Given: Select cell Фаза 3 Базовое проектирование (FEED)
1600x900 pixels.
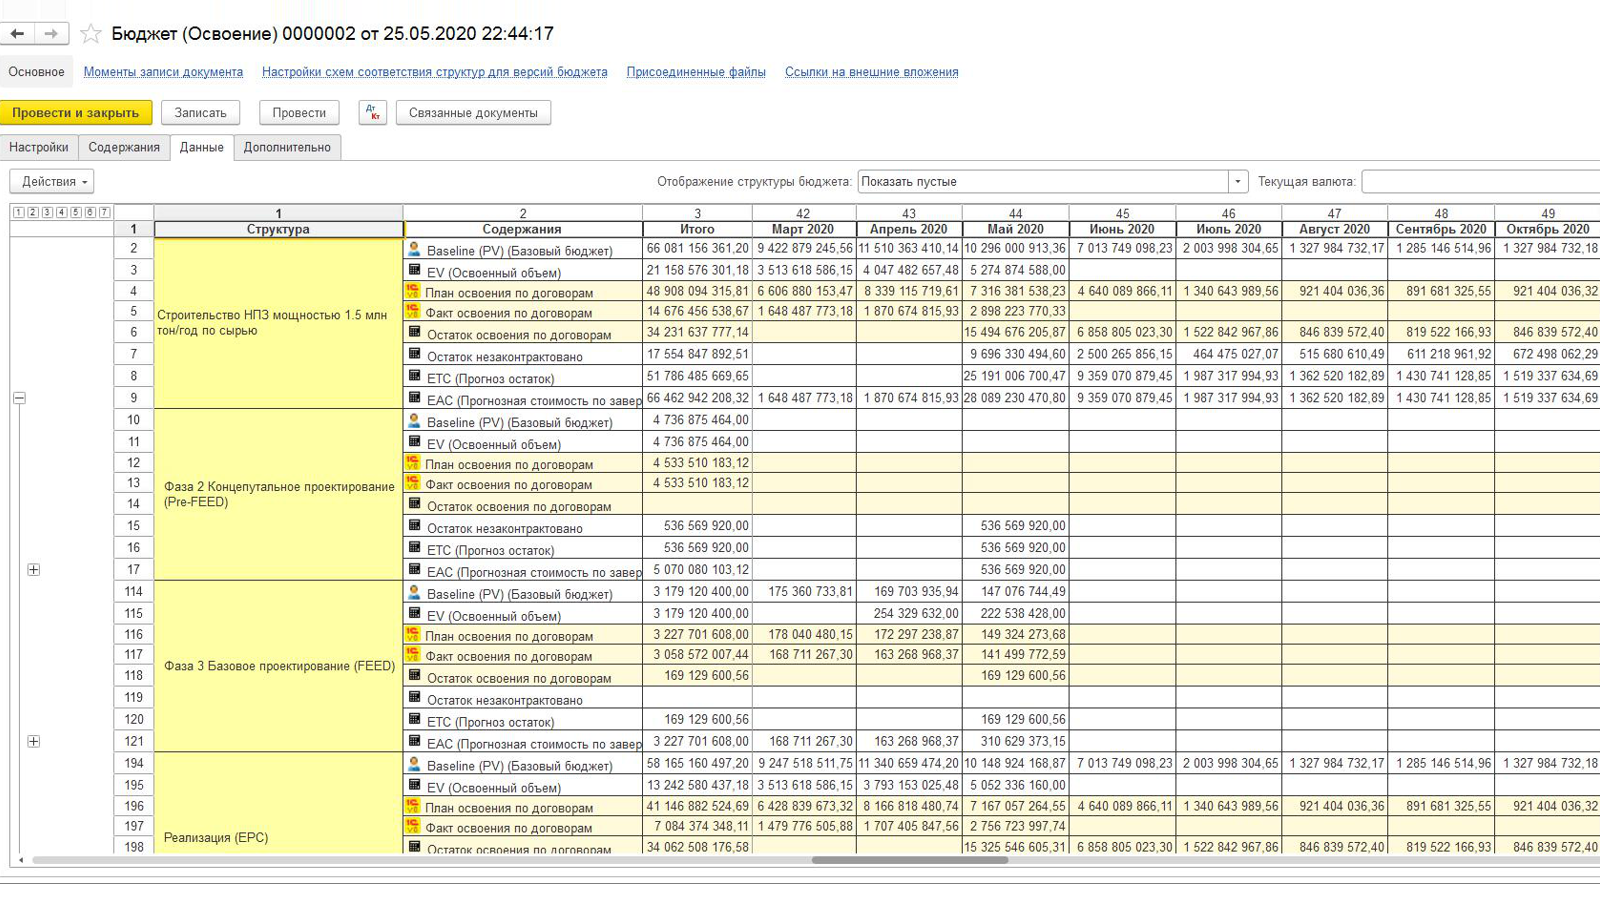Looking at the screenshot, I should click(278, 666).
